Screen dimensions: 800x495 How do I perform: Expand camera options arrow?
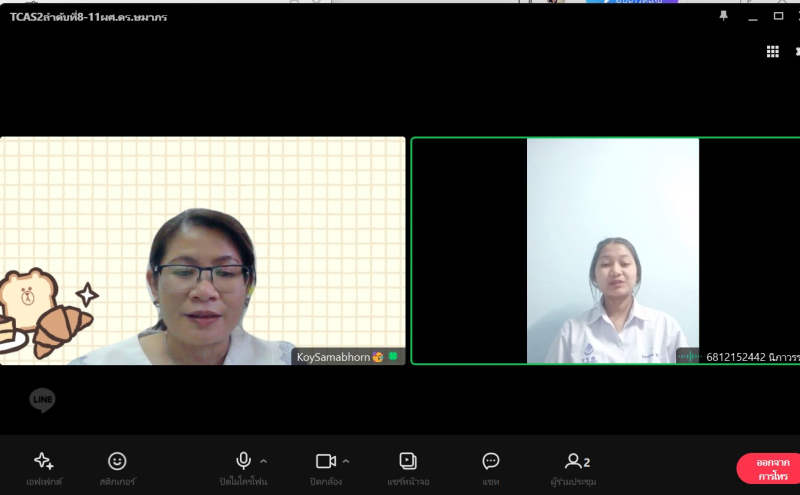(x=346, y=461)
